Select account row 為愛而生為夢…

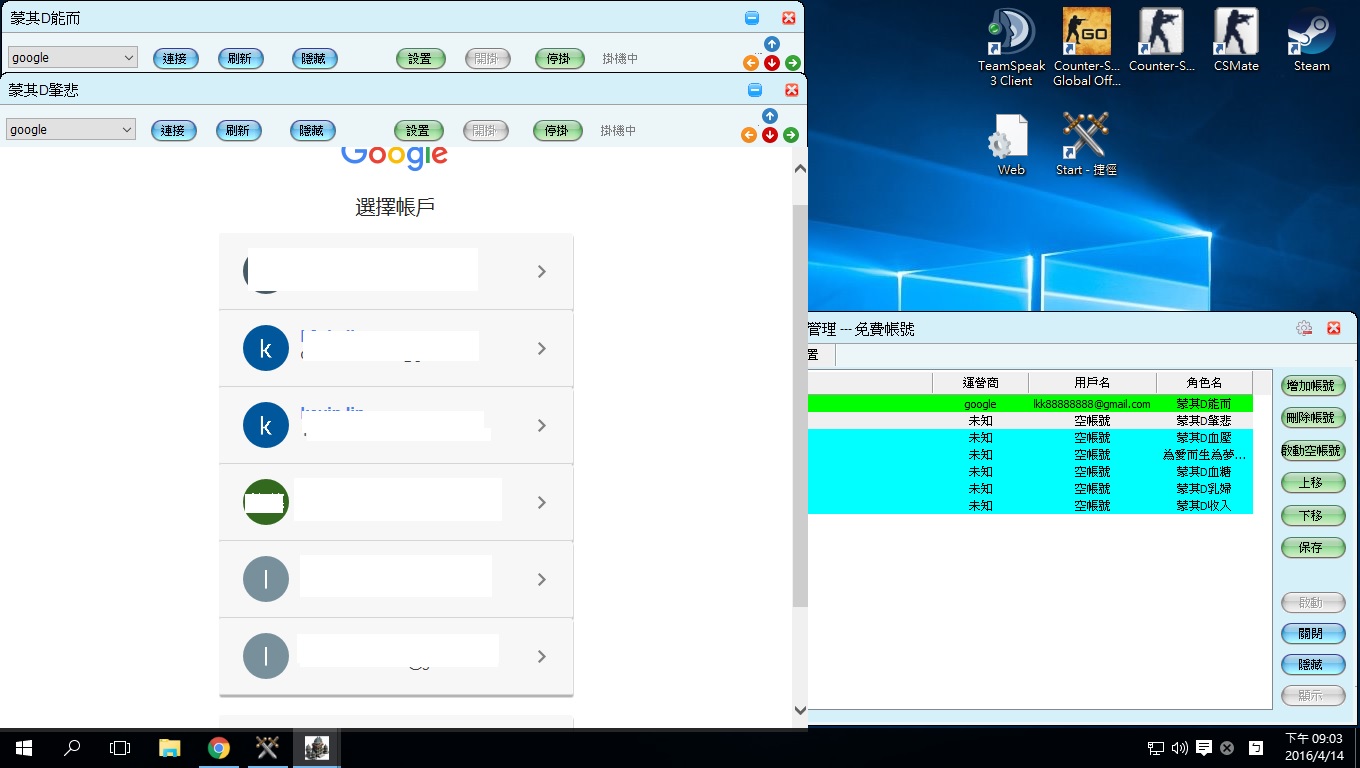coord(1030,455)
